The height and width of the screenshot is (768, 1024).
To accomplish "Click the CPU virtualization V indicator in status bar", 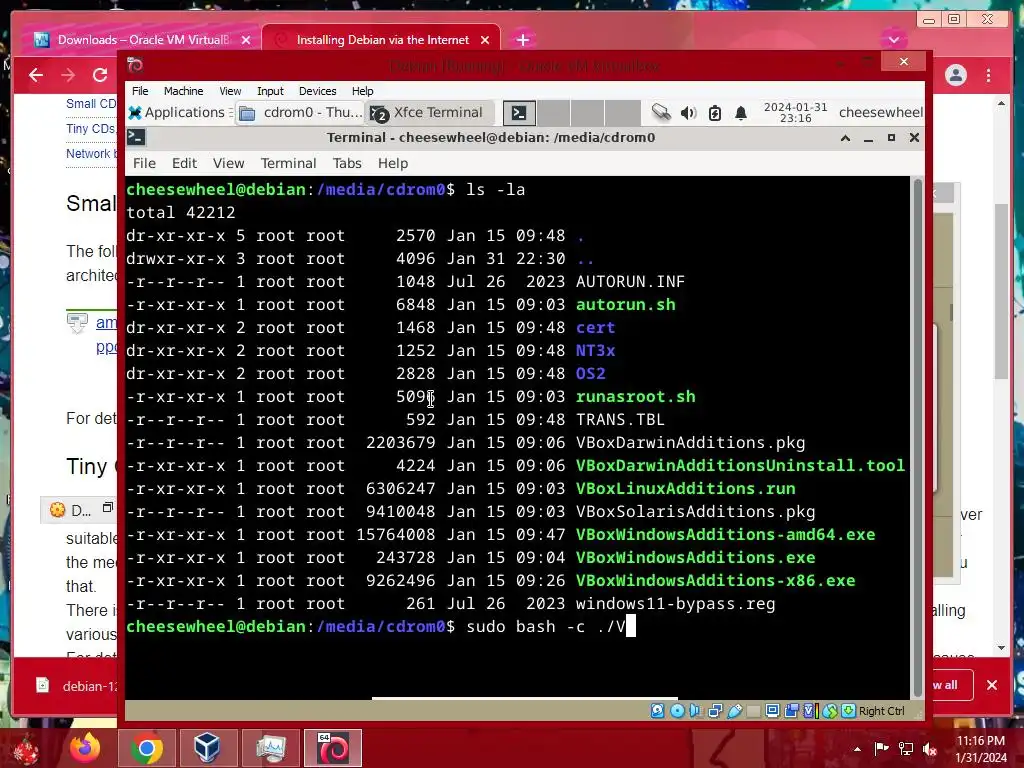I will coord(810,711).
